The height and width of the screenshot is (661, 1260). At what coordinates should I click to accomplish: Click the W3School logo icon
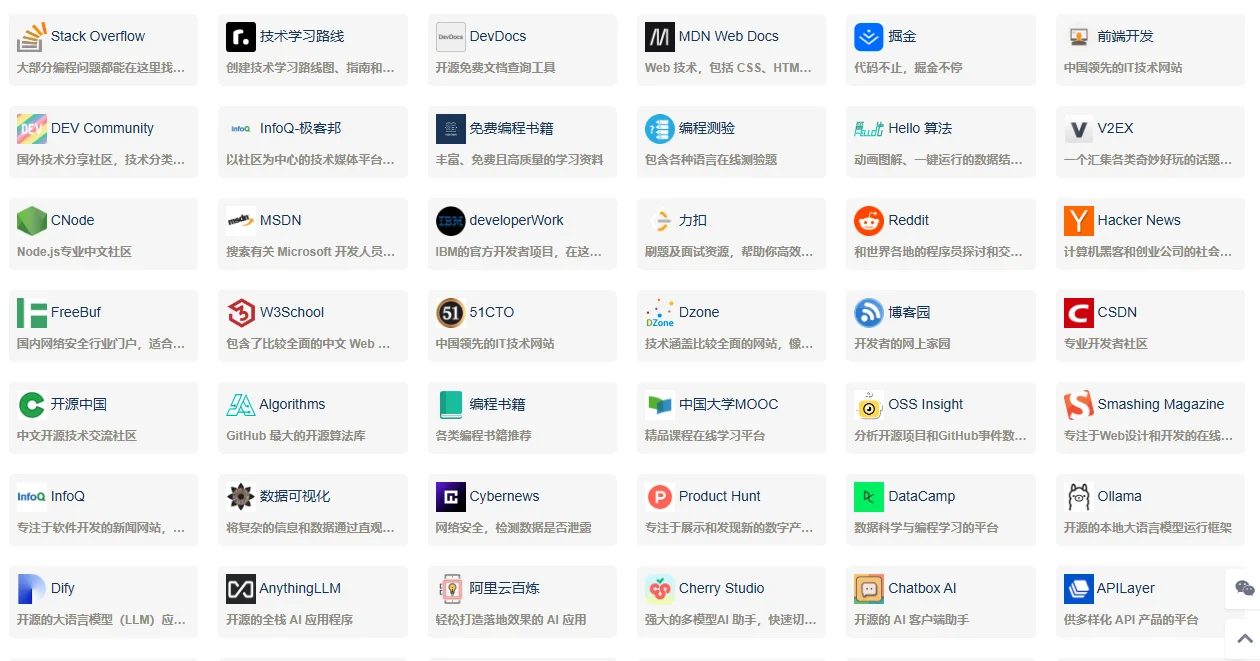[241, 312]
